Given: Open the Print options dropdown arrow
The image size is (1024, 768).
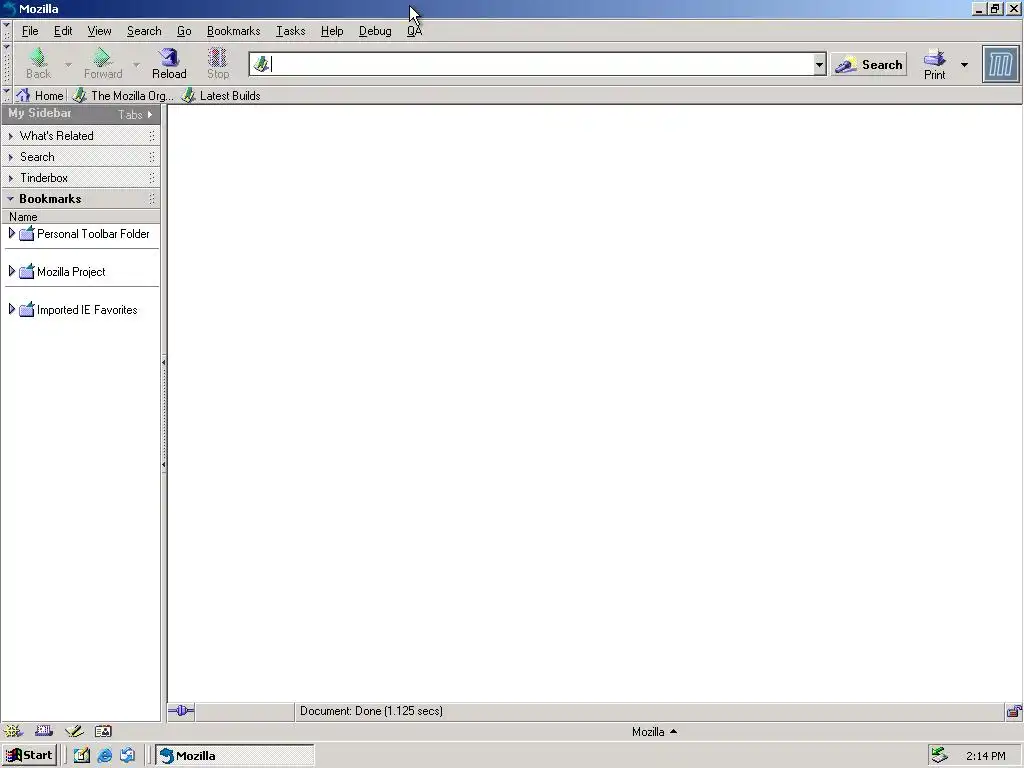Looking at the screenshot, I should (x=964, y=64).
